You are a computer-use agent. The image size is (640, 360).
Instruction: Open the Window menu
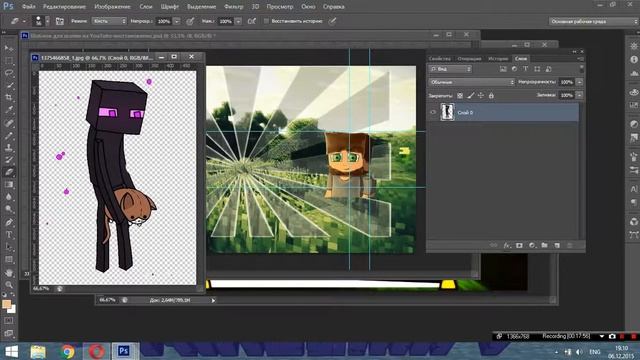tap(308, 7)
